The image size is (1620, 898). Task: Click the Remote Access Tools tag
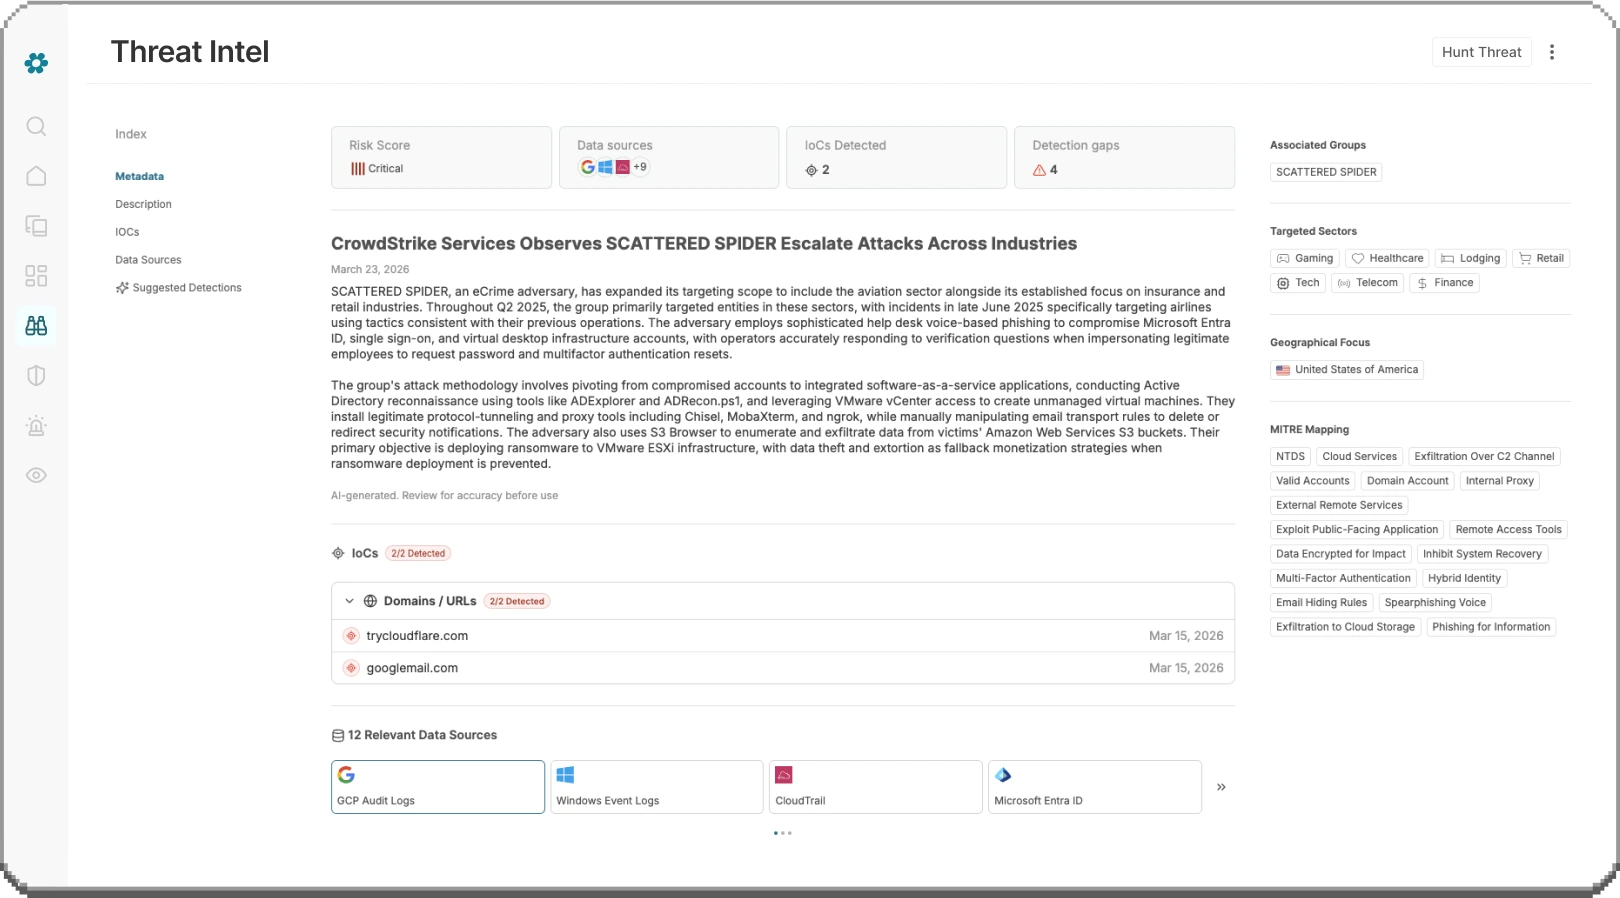(1508, 530)
